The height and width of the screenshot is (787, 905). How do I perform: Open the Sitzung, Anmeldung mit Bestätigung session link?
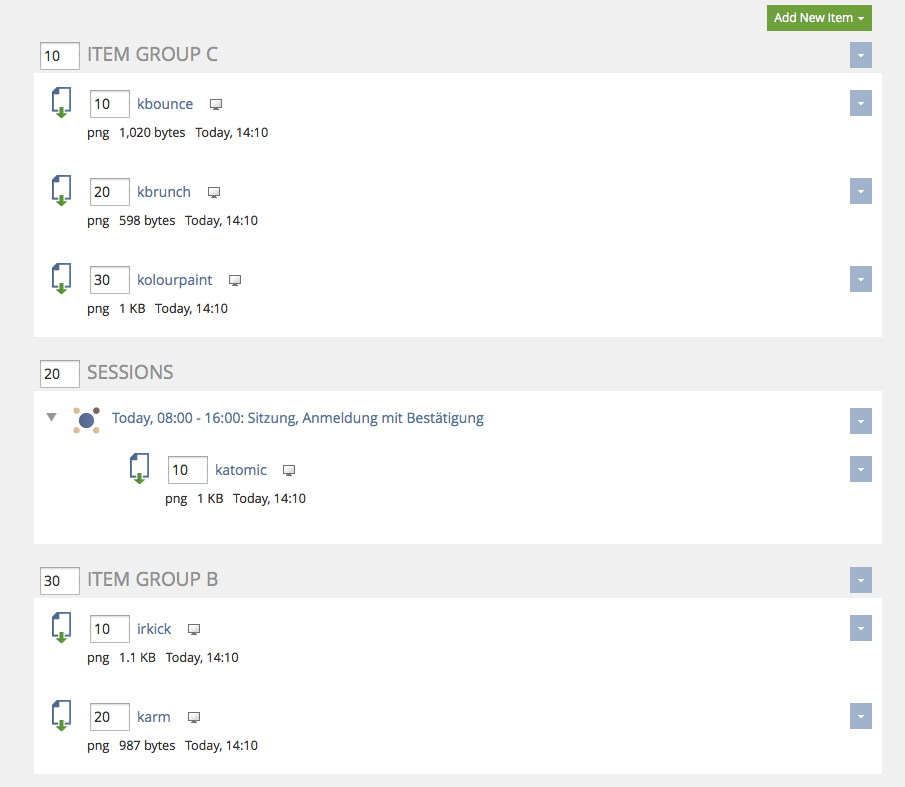pyautogui.click(x=297, y=418)
